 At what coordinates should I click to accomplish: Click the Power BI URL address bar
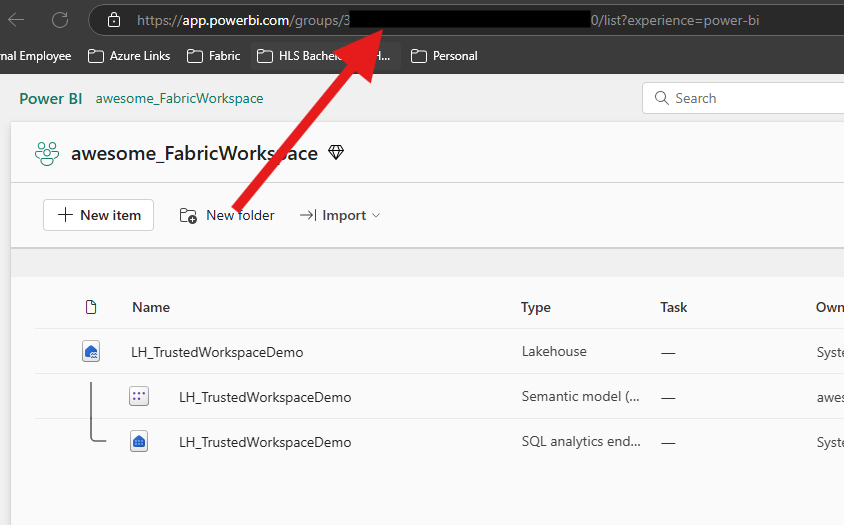pyautogui.click(x=466, y=20)
